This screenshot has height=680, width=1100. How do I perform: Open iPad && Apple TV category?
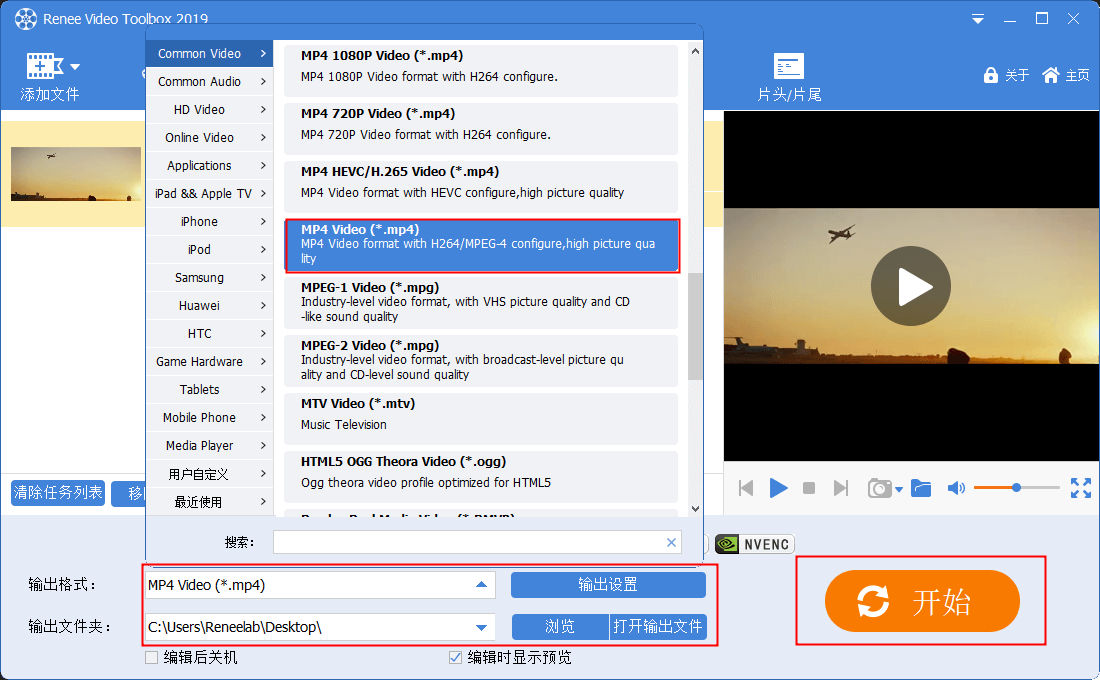[x=210, y=194]
